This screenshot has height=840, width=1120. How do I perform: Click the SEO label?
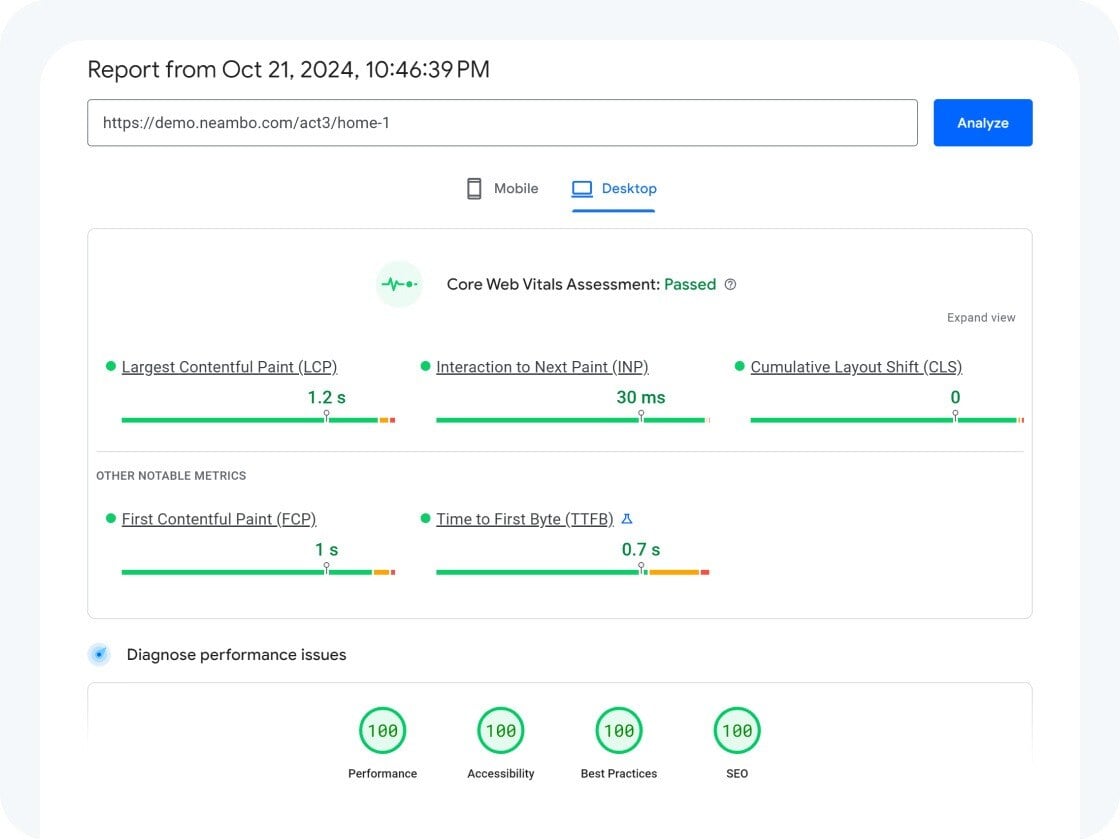pos(737,774)
